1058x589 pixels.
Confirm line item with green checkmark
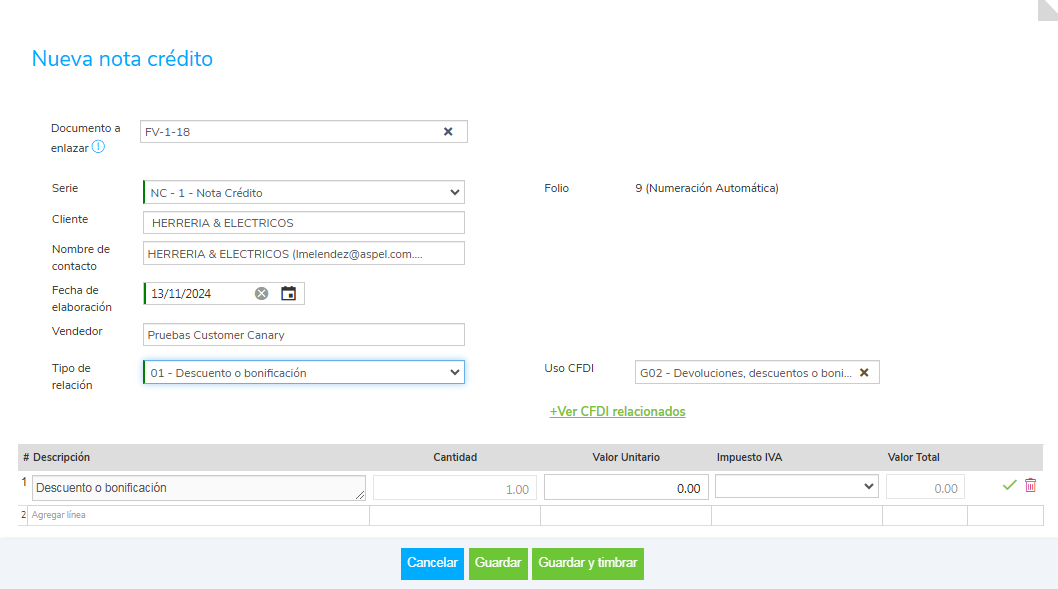coord(1009,485)
